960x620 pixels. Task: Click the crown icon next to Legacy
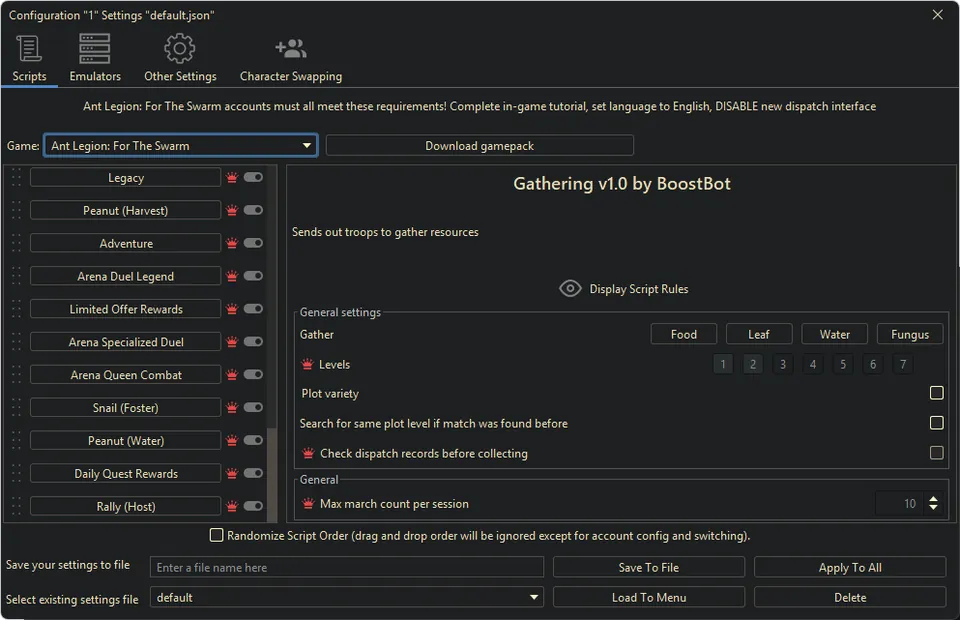tap(232, 177)
